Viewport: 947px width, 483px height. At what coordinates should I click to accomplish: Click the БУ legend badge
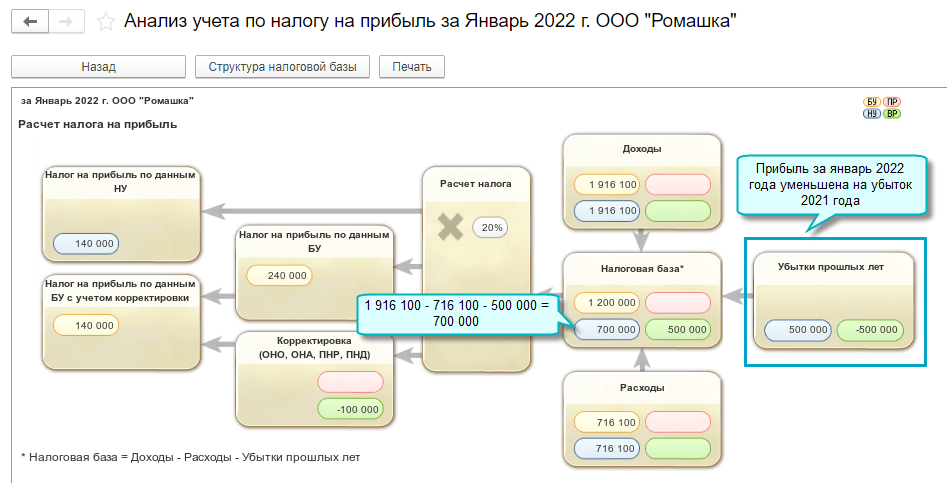point(872,102)
